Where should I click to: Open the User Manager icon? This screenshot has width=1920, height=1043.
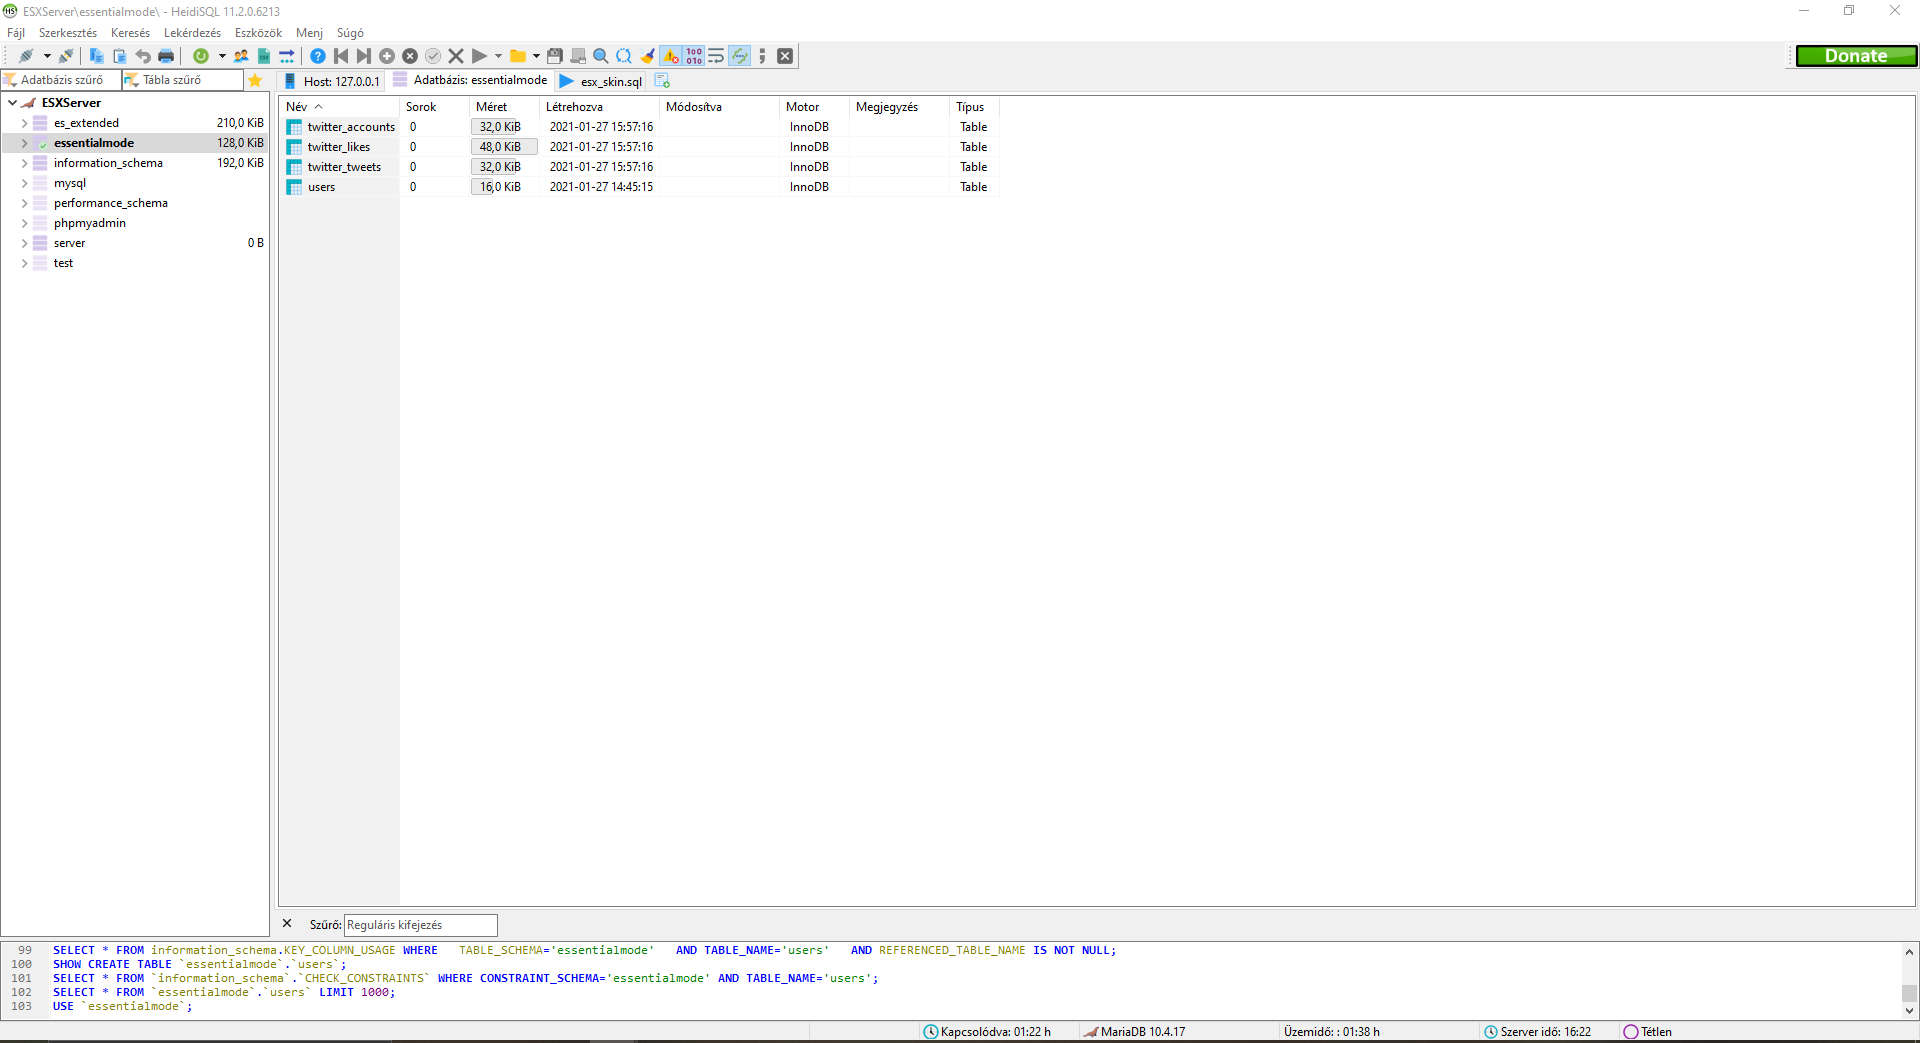pyautogui.click(x=242, y=56)
